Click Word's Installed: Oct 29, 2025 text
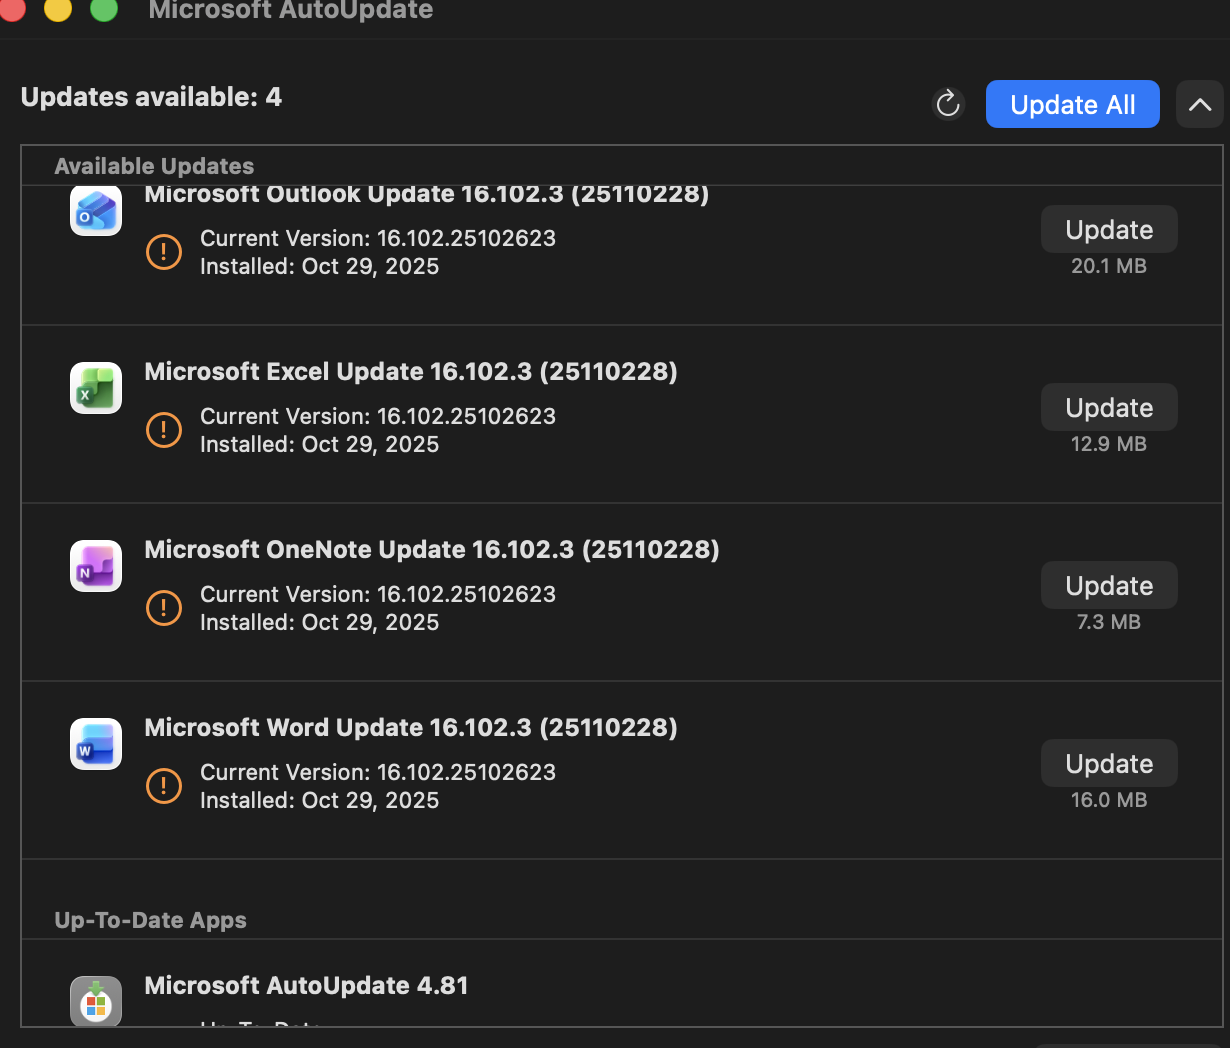Viewport: 1230px width, 1048px height. click(x=320, y=800)
